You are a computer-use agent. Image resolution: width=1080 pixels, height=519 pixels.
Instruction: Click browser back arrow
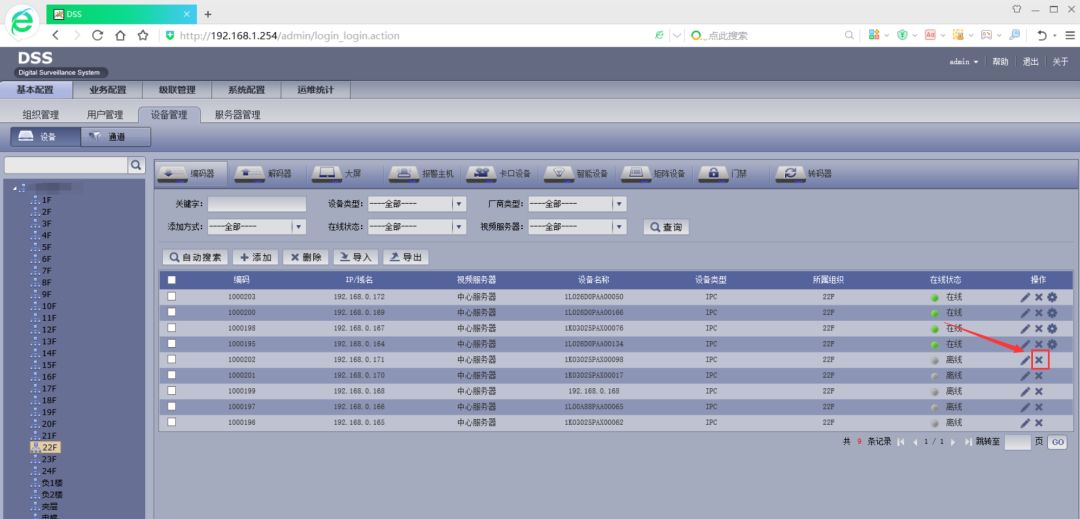(56, 35)
